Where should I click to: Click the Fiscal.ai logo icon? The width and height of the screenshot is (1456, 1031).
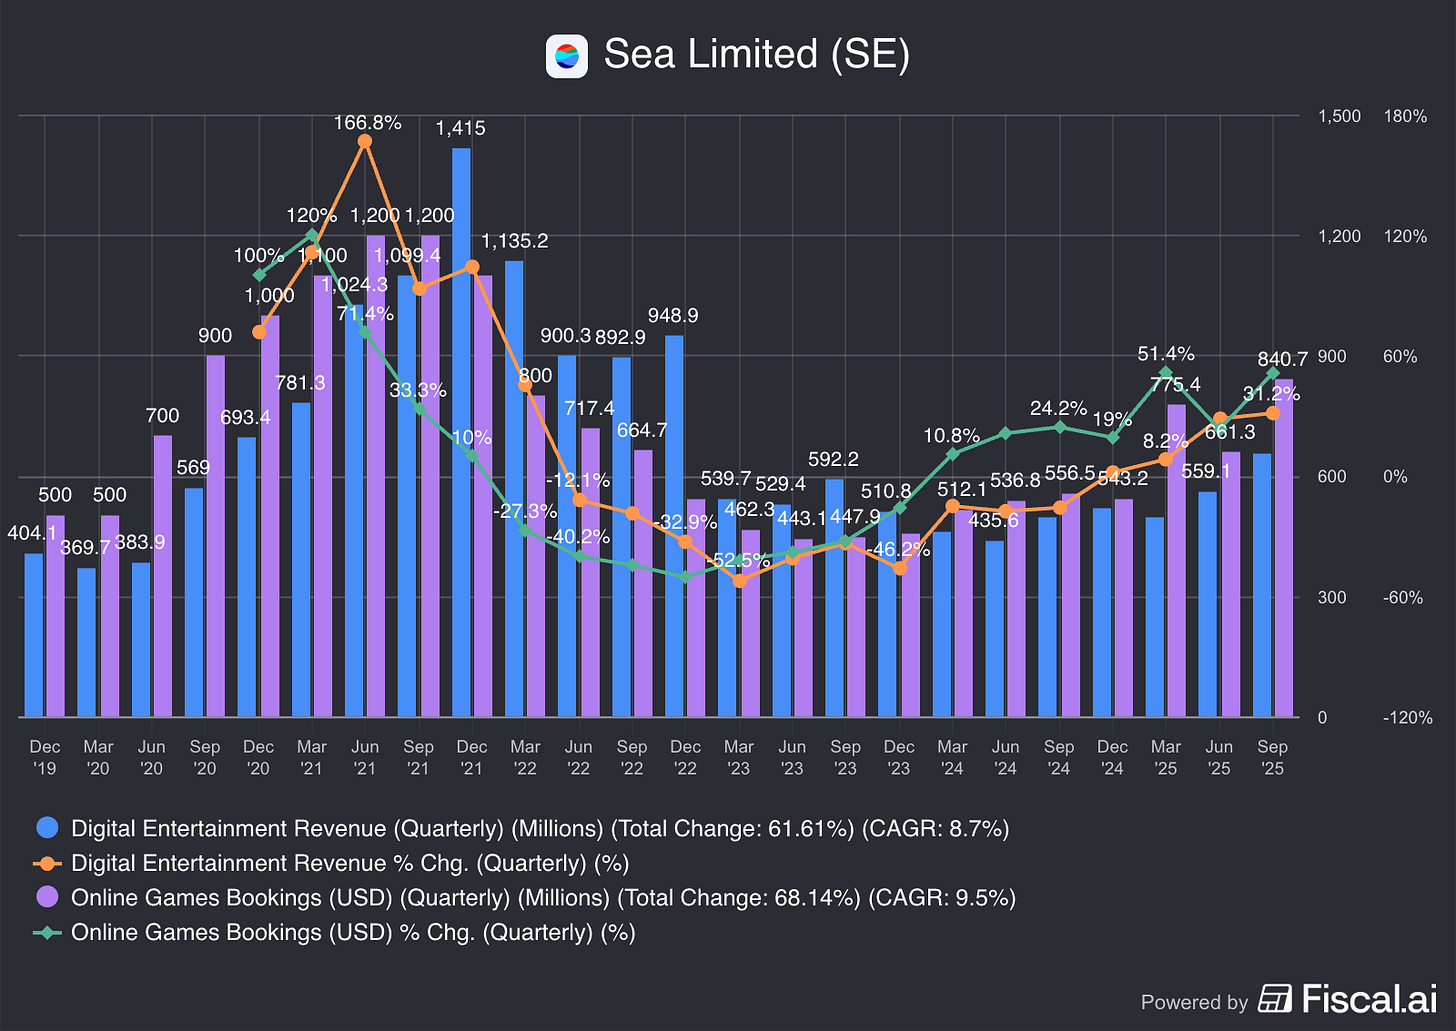pos(1275,998)
